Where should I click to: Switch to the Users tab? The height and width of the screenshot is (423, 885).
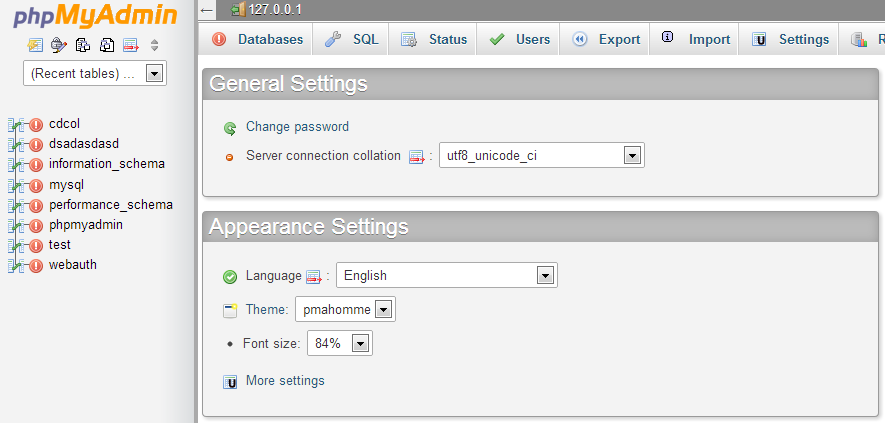519,39
